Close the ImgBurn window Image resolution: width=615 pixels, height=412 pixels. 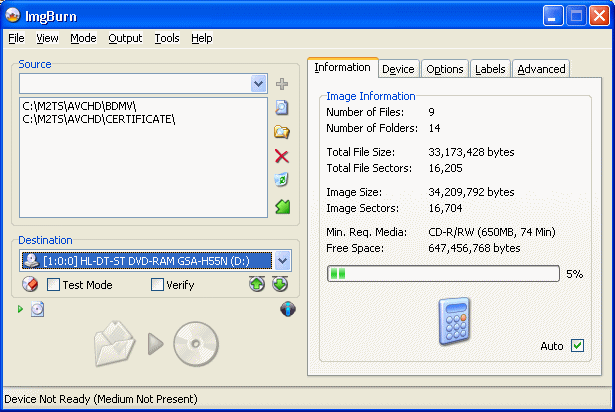[599, 16]
